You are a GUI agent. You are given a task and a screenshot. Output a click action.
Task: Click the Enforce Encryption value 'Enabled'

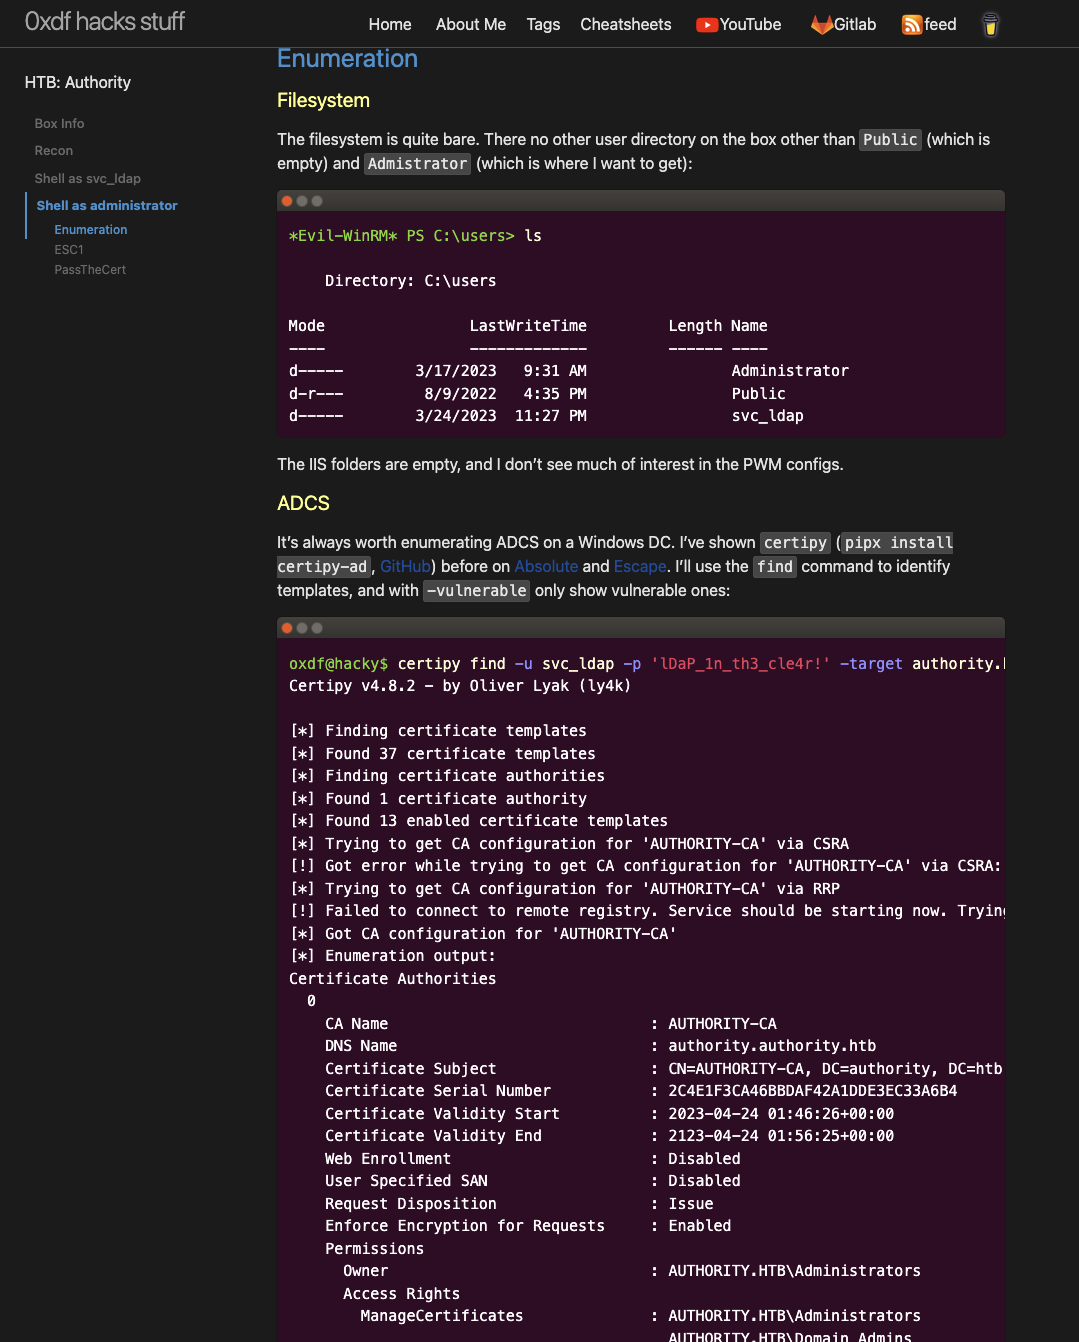click(x=700, y=1226)
